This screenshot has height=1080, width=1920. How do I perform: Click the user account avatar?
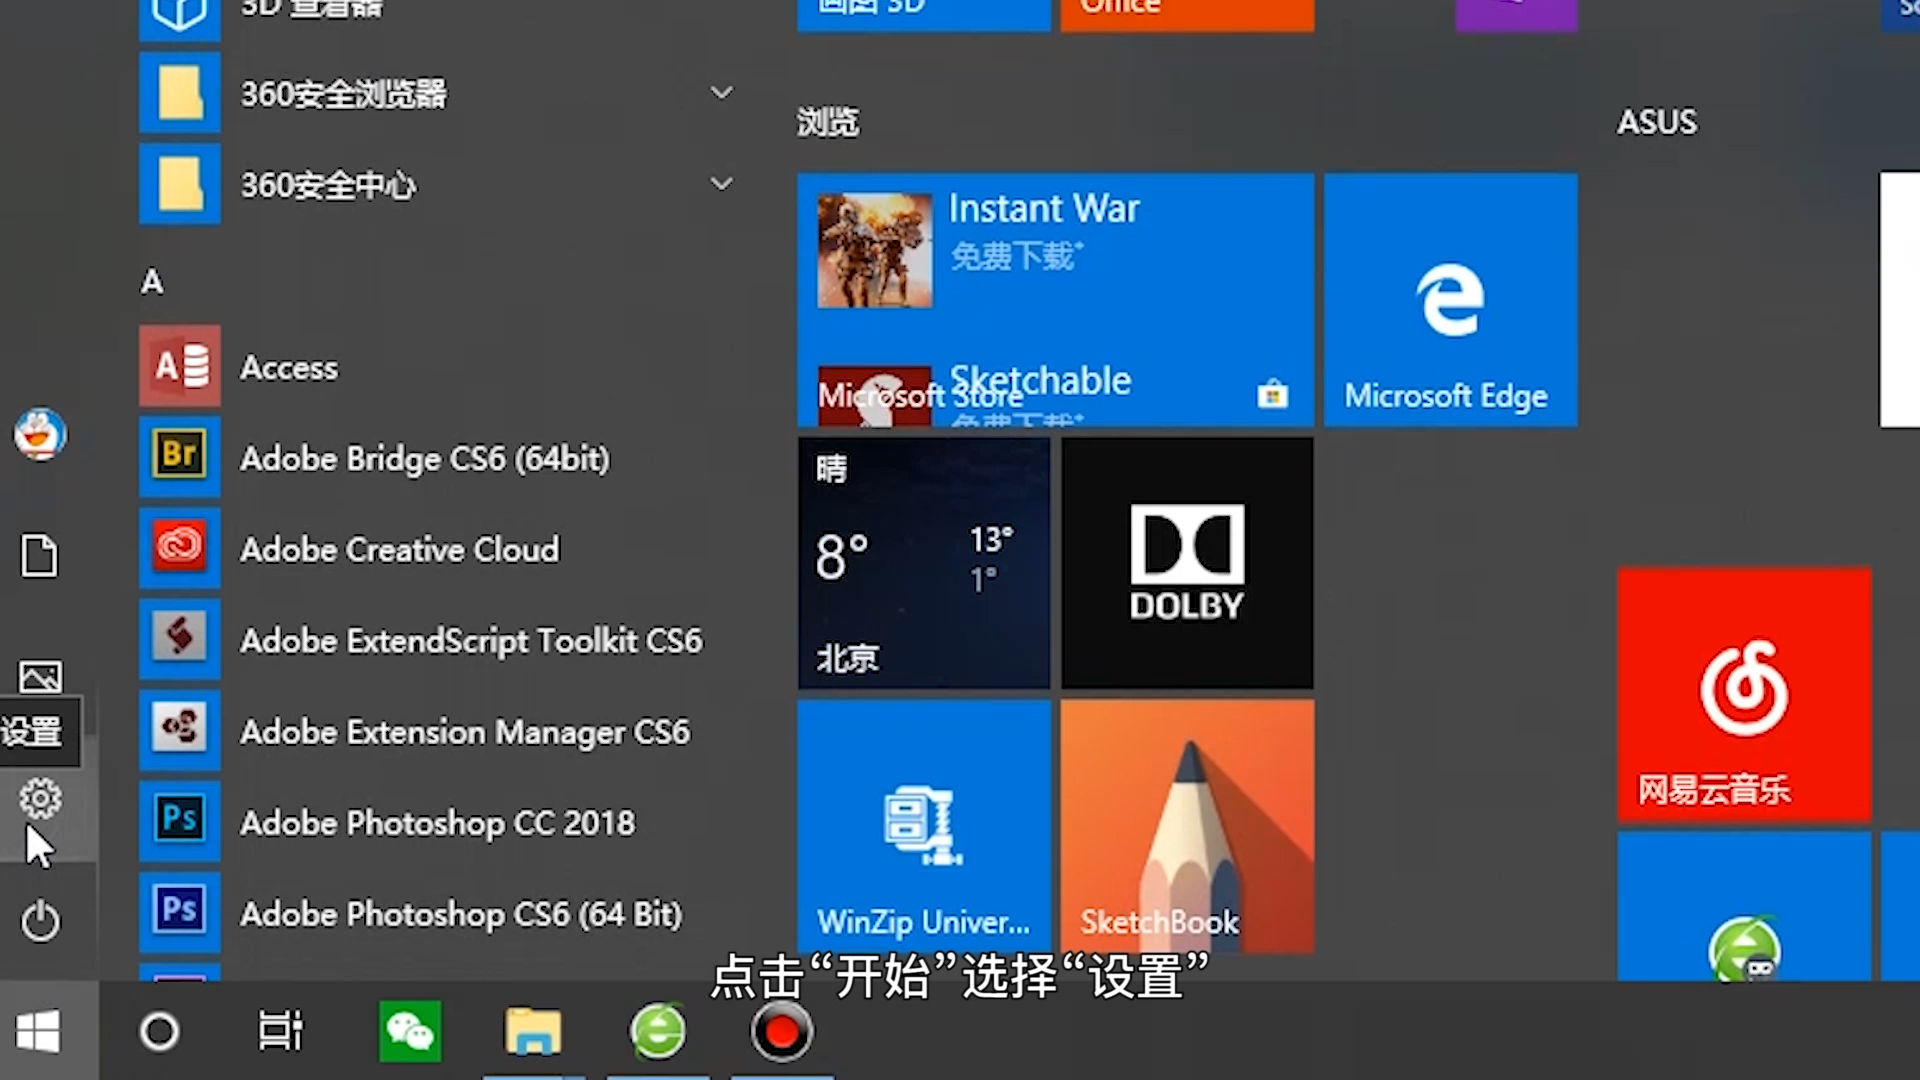[x=40, y=434]
